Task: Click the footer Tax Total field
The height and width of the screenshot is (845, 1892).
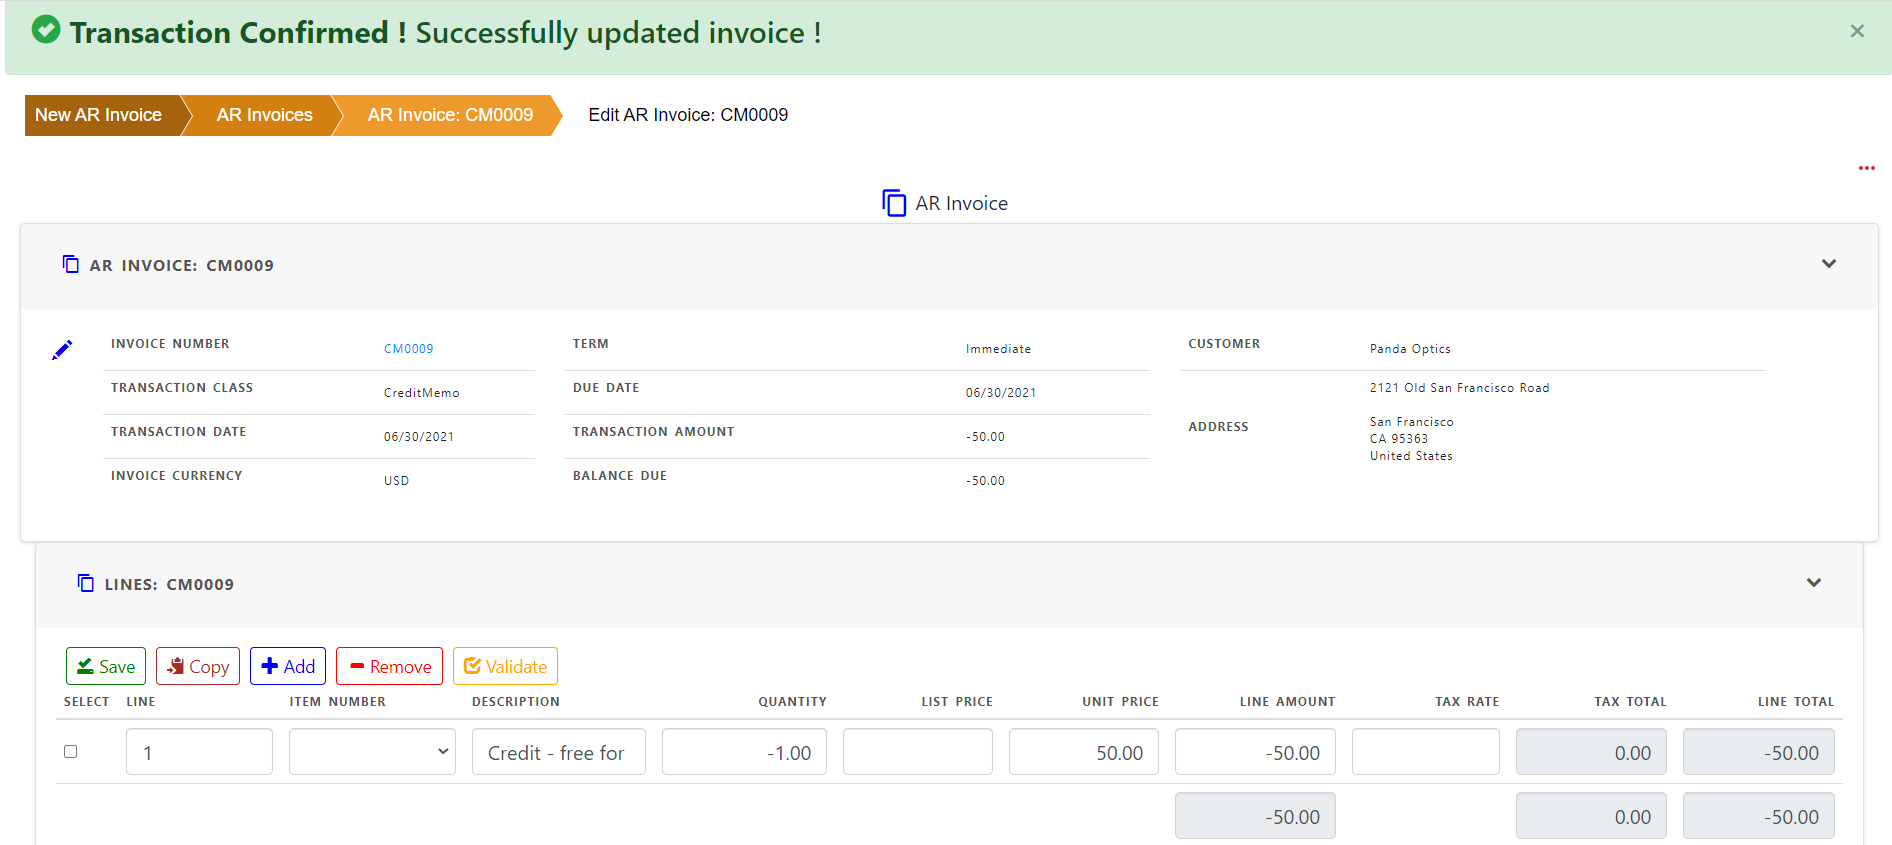Action: tap(1591, 816)
